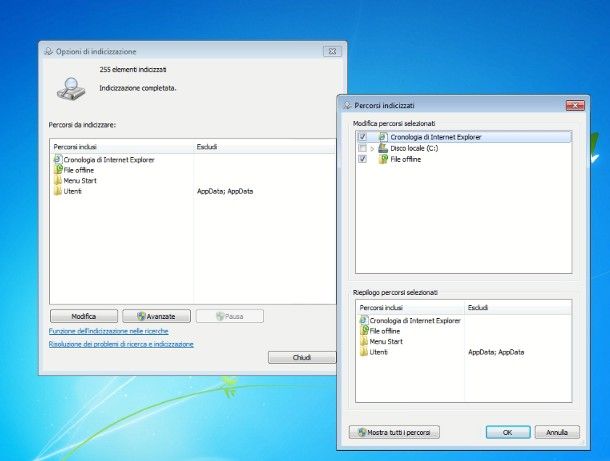Click Internet Explorer icon in Modifica percorsi tree

pyautogui.click(x=383, y=137)
